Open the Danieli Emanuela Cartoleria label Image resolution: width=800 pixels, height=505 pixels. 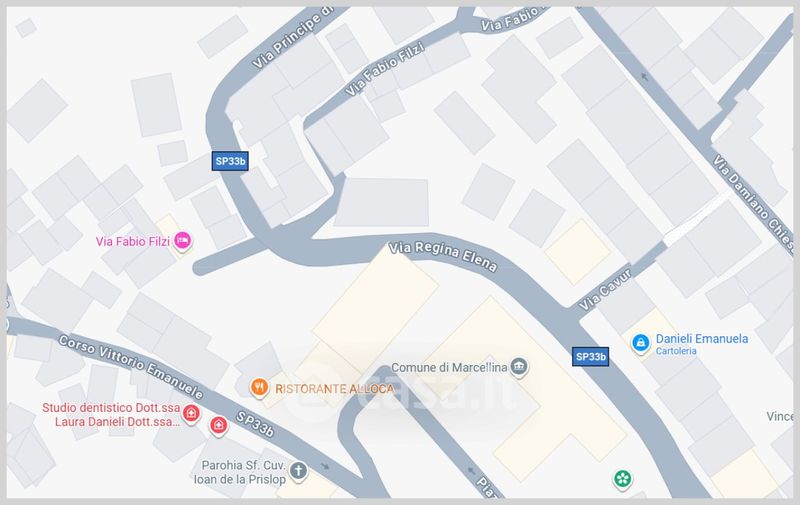pyautogui.click(x=702, y=344)
